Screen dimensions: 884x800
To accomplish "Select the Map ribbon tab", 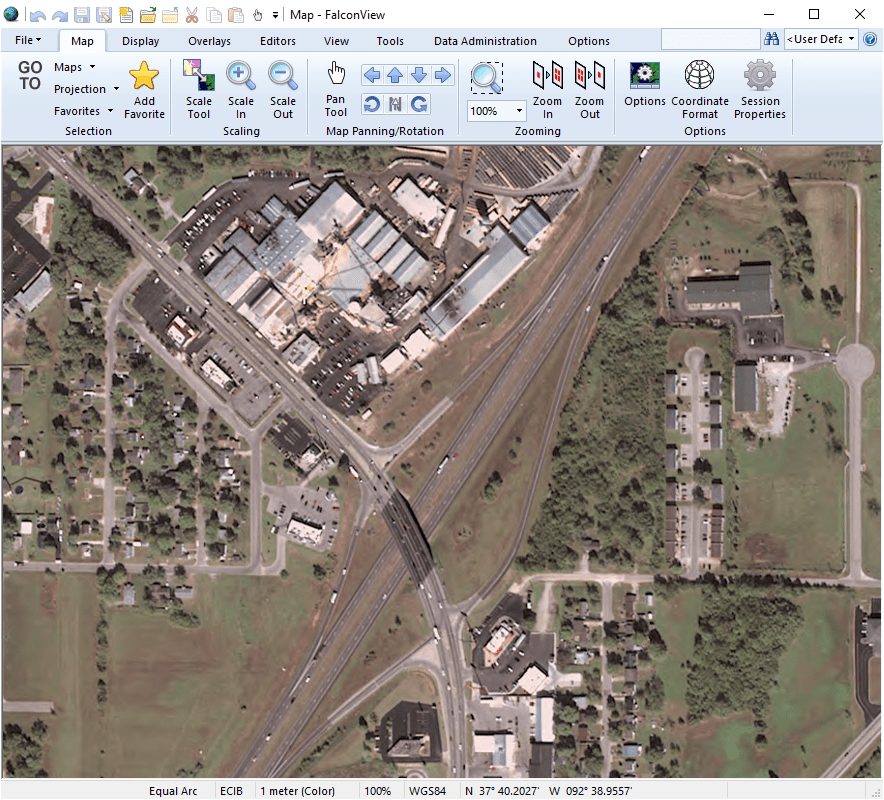I will [82, 41].
